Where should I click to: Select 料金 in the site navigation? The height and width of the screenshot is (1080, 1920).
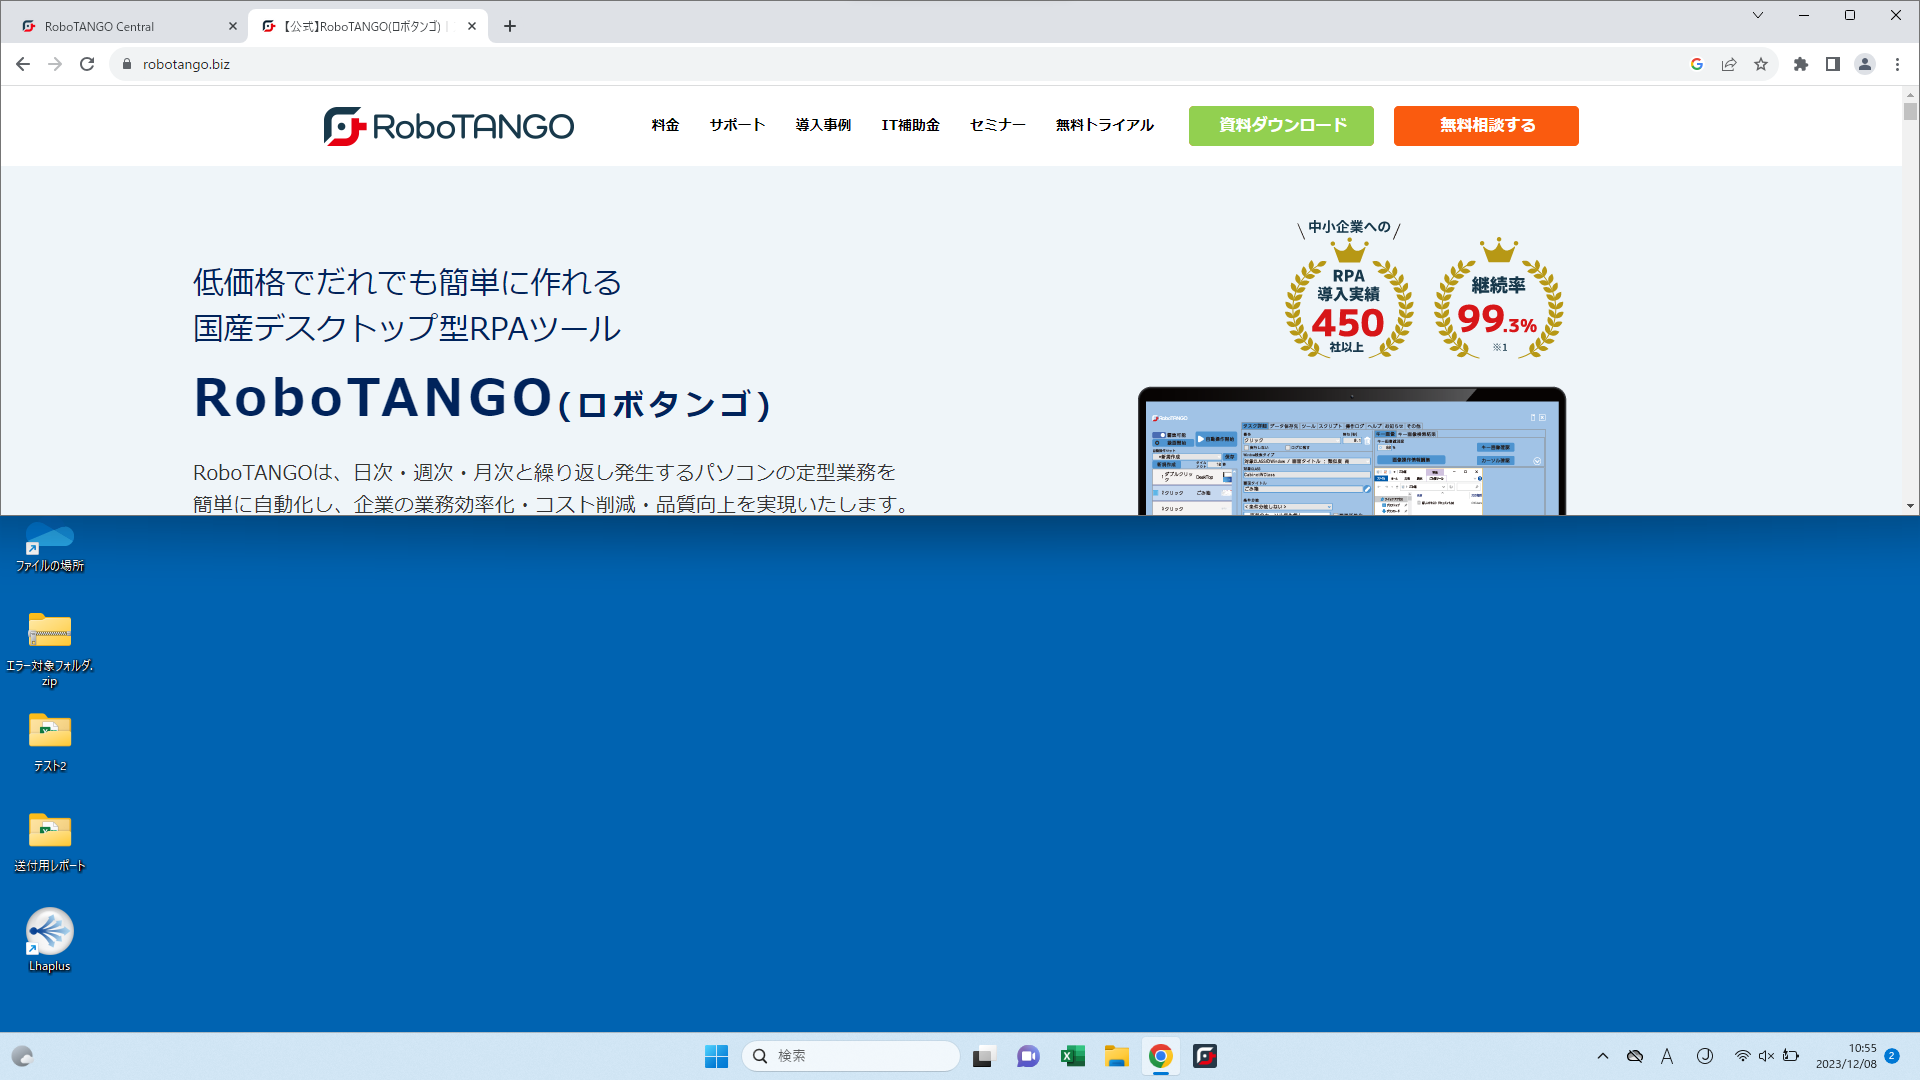tap(664, 126)
